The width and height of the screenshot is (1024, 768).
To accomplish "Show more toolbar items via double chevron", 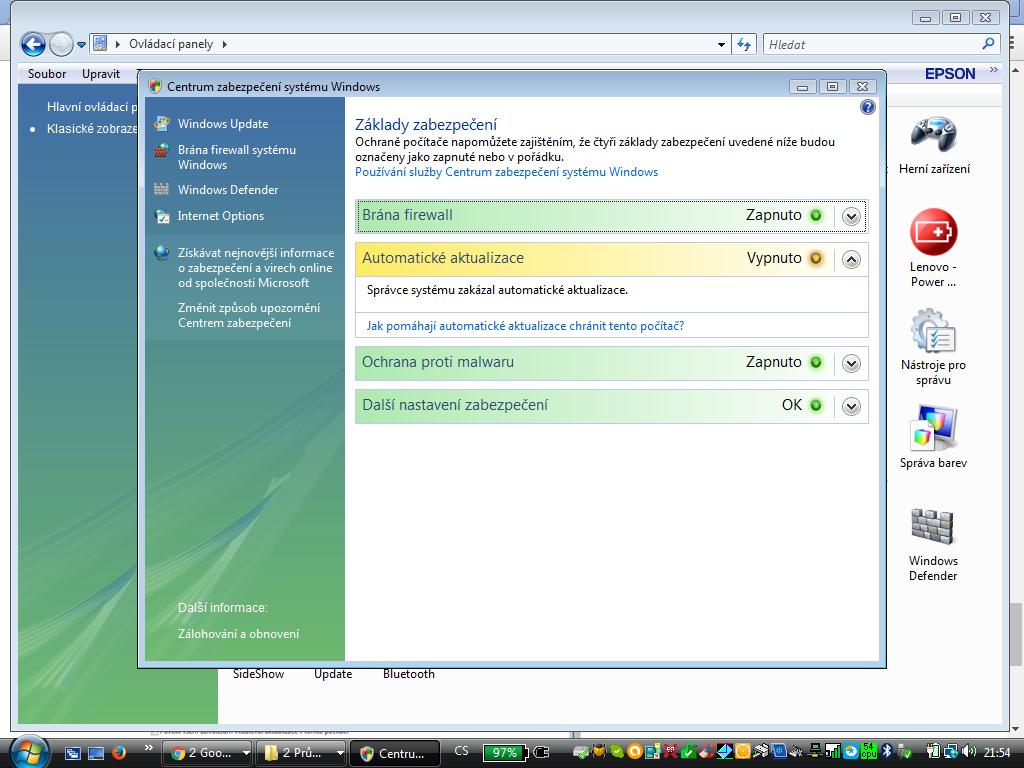I will [993, 70].
